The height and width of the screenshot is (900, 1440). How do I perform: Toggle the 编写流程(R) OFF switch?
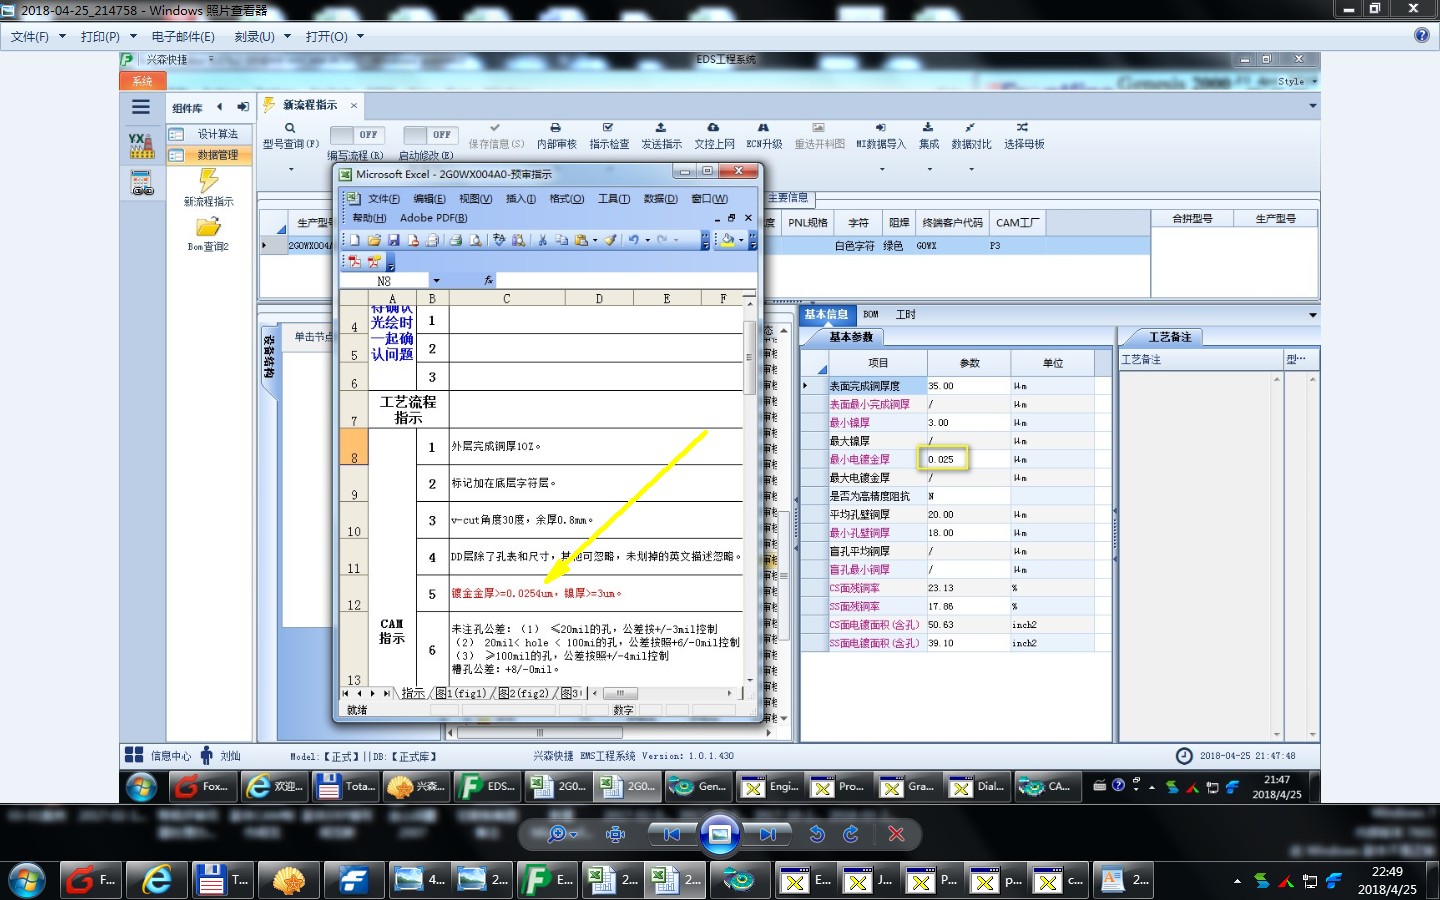(356, 134)
